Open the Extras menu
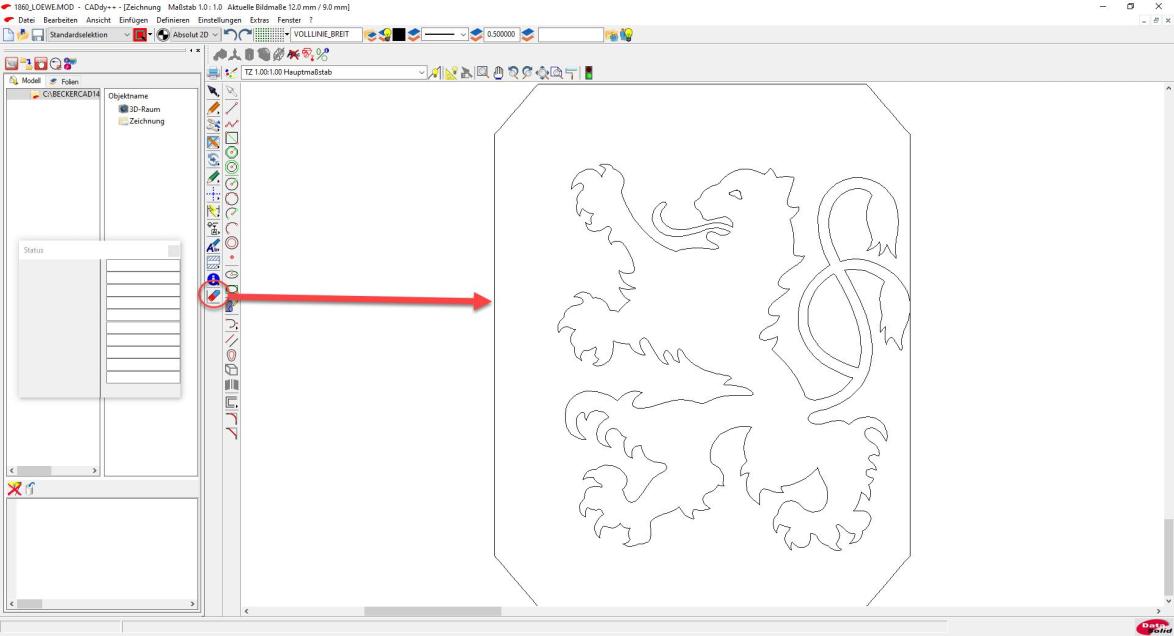Viewport: 1174px width, 636px height. click(x=259, y=20)
